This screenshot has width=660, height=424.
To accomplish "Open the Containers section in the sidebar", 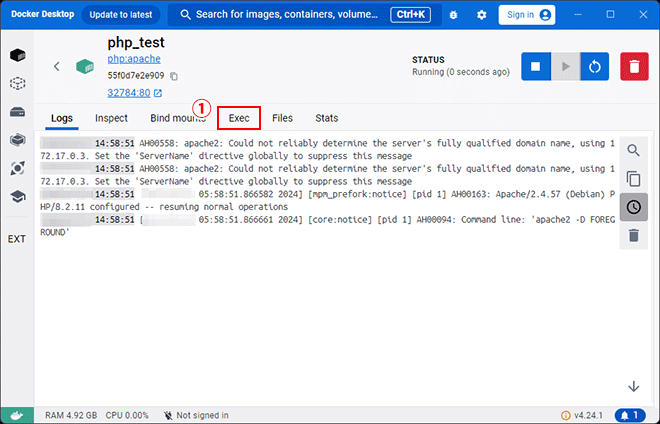I will (x=17, y=55).
